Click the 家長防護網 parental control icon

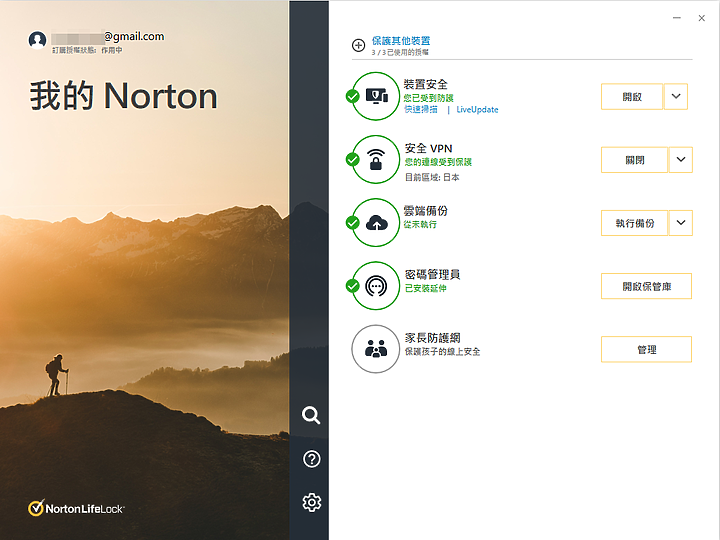coord(376,349)
